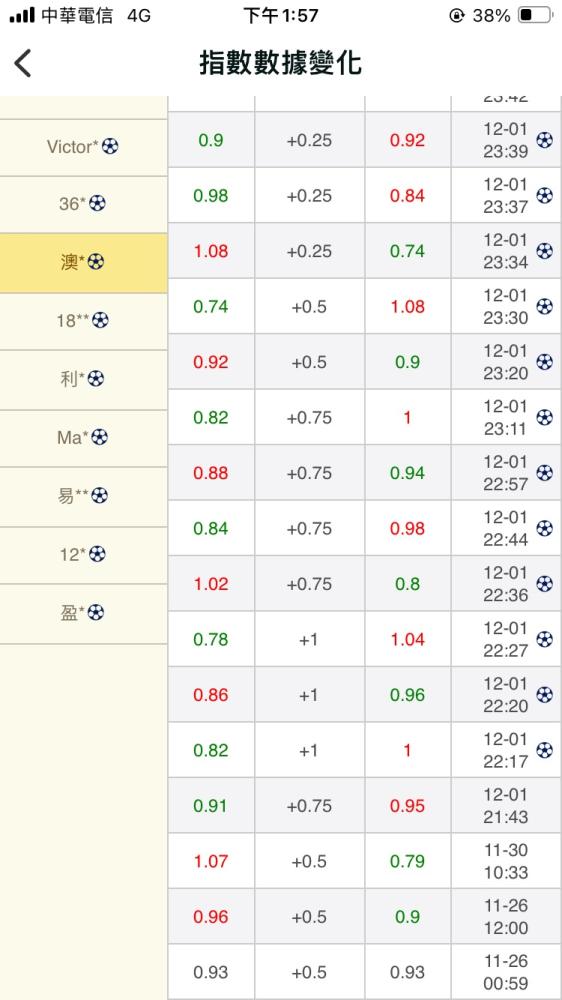The image size is (562, 1000).
Task: Select the Ma* bookmaker tab
Action: coord(84,438)
